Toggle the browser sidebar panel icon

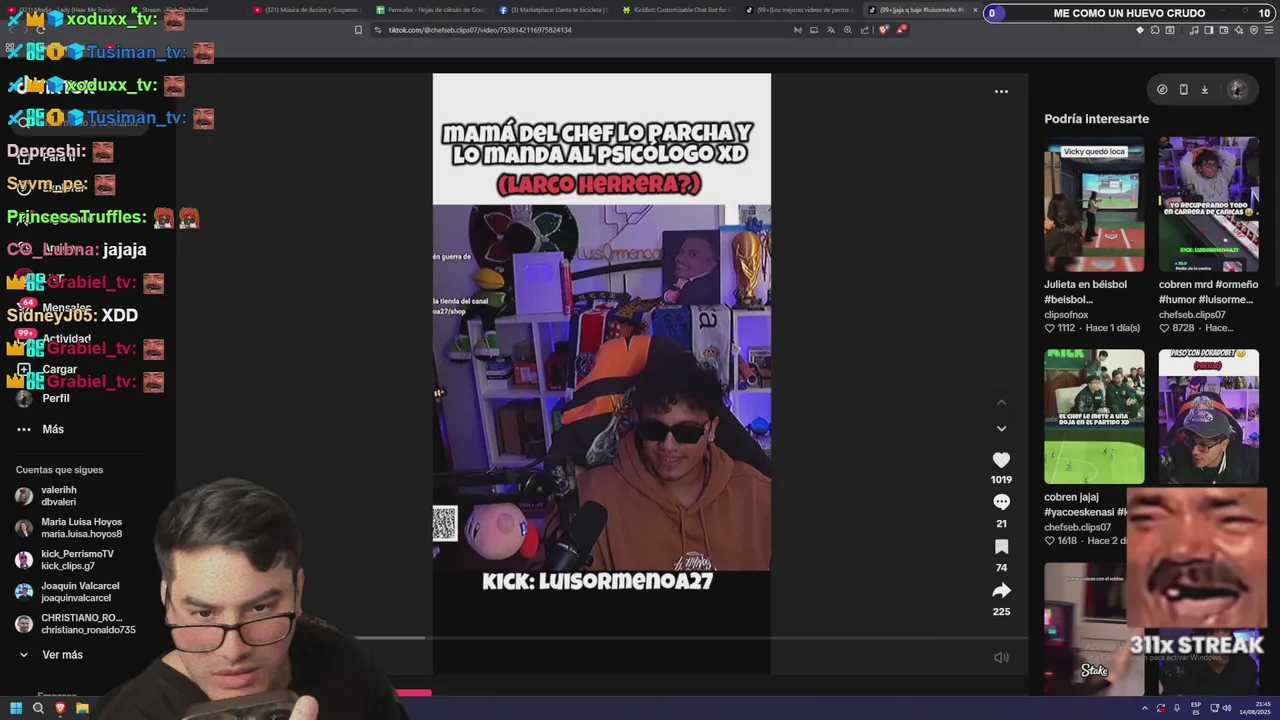coord(1209,30)
